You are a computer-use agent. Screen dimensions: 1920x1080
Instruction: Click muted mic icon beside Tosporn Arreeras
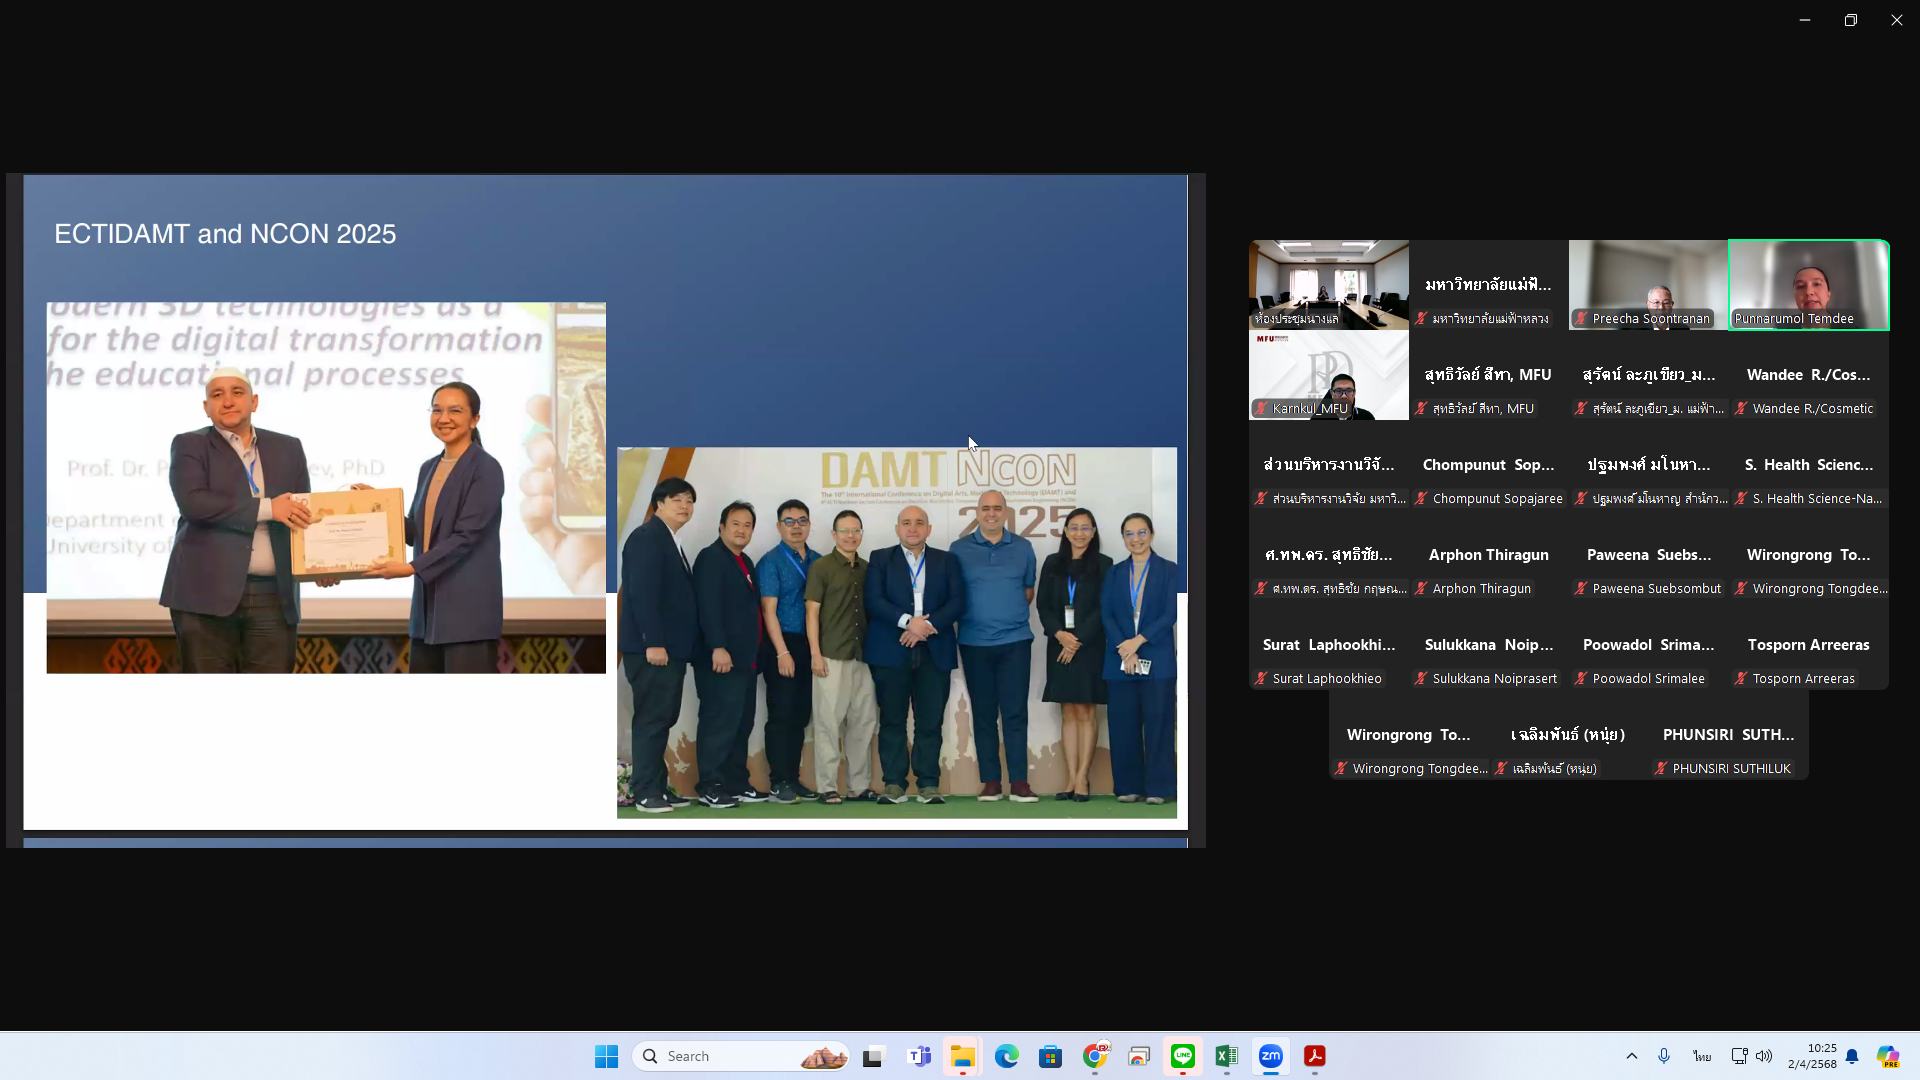click(1741, 679)
